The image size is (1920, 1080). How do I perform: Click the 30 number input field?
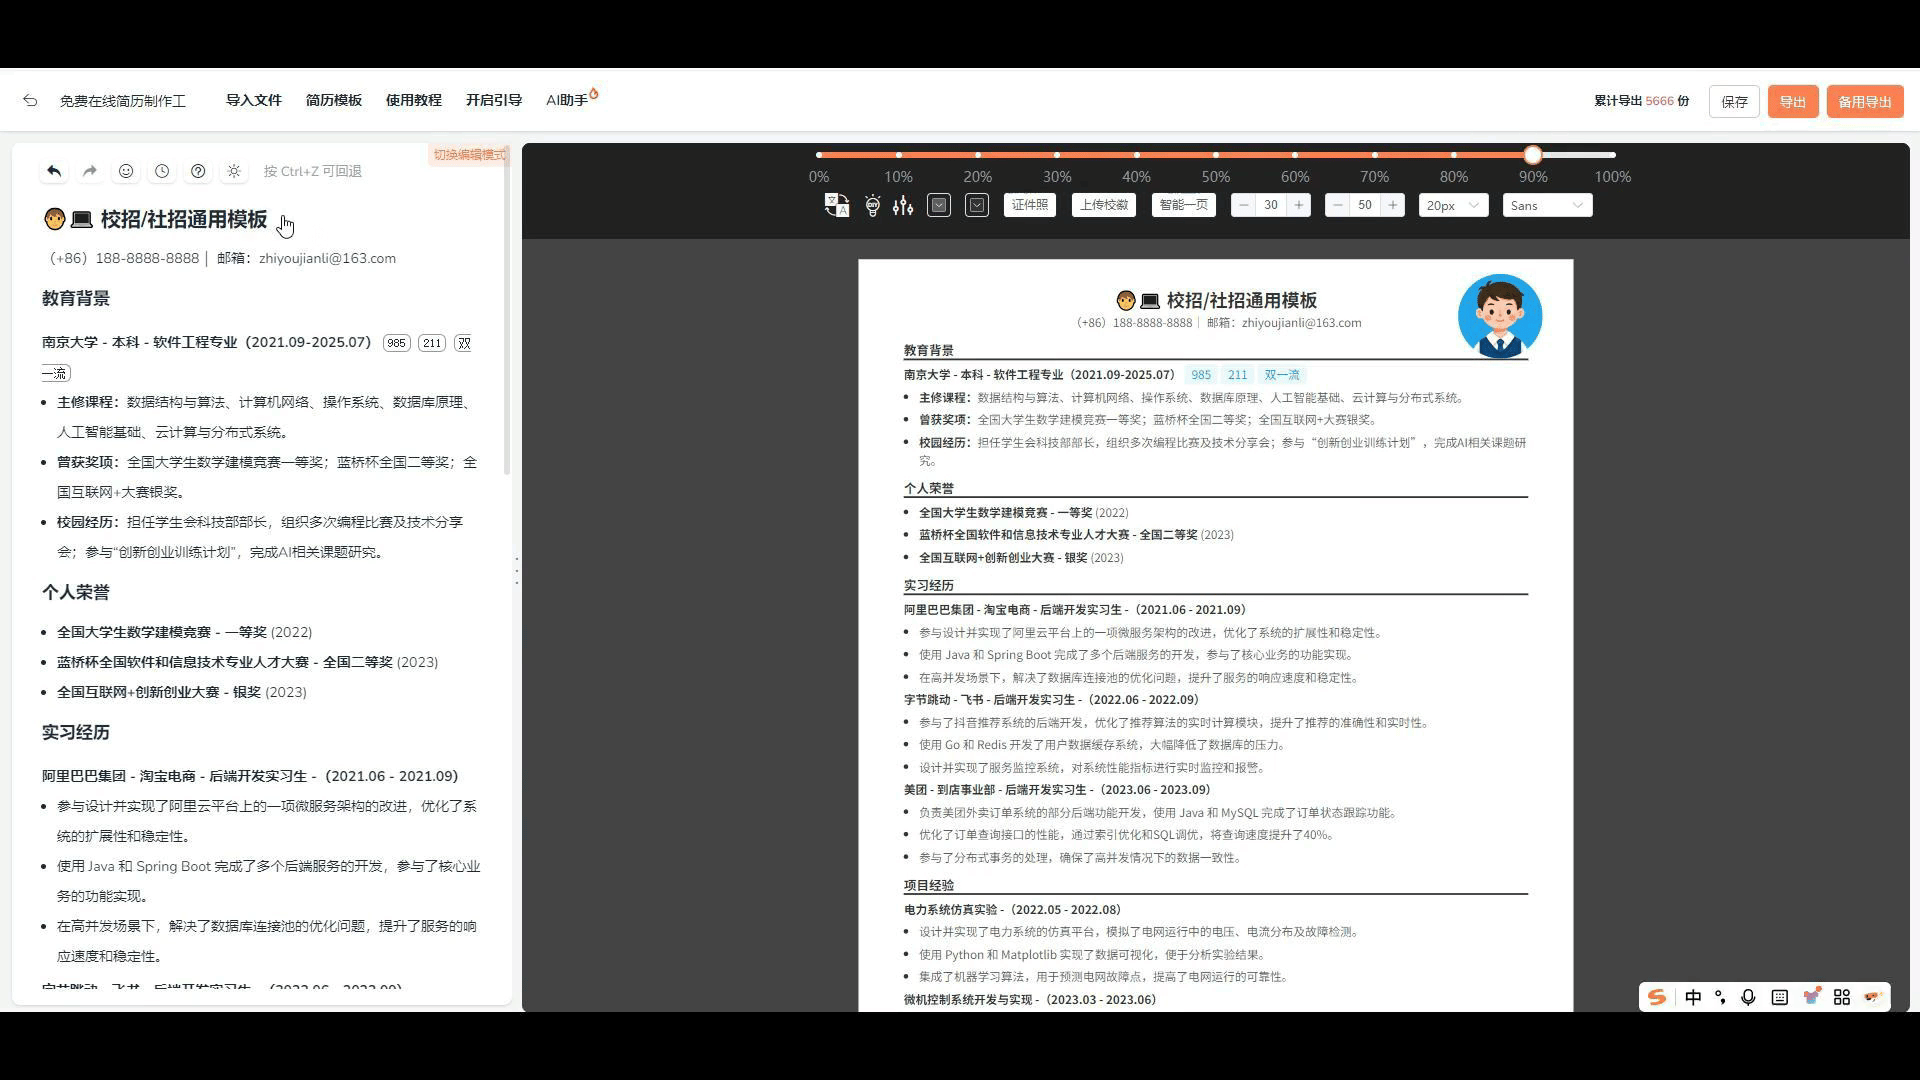1271,206
